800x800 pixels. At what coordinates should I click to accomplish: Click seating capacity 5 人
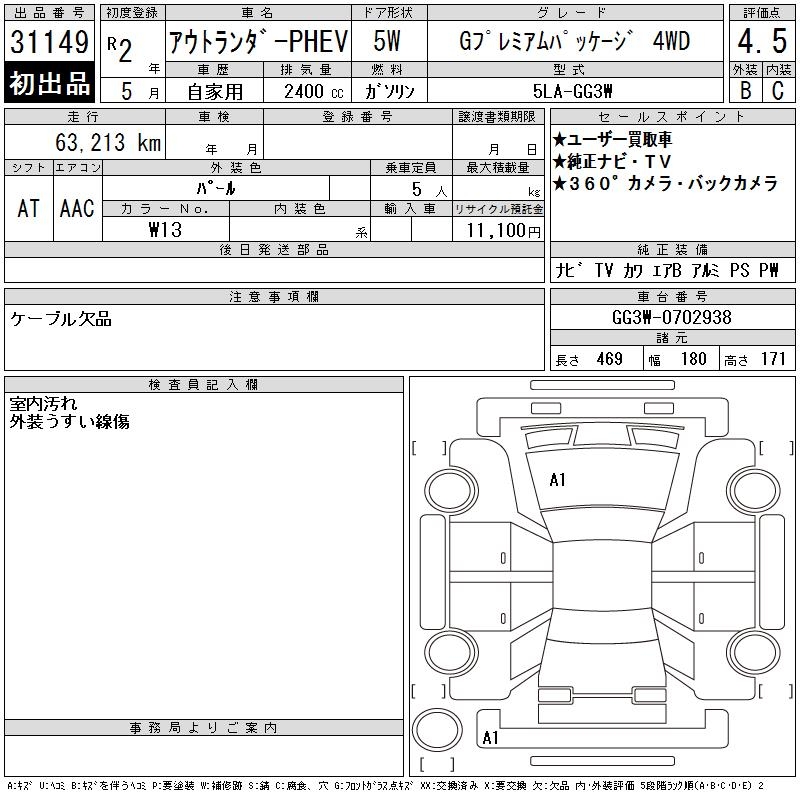click(x=429, y=190)
